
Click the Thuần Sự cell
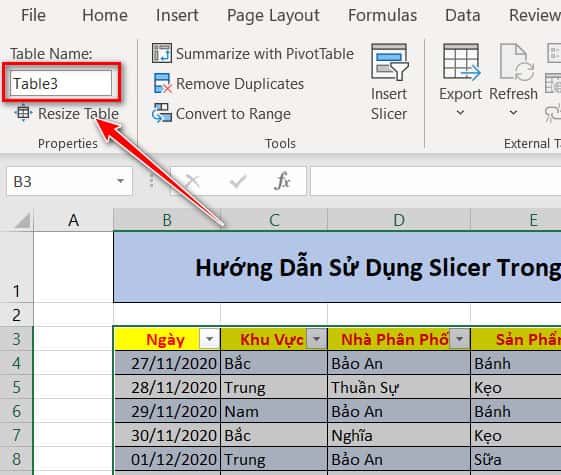coord(399,387)
